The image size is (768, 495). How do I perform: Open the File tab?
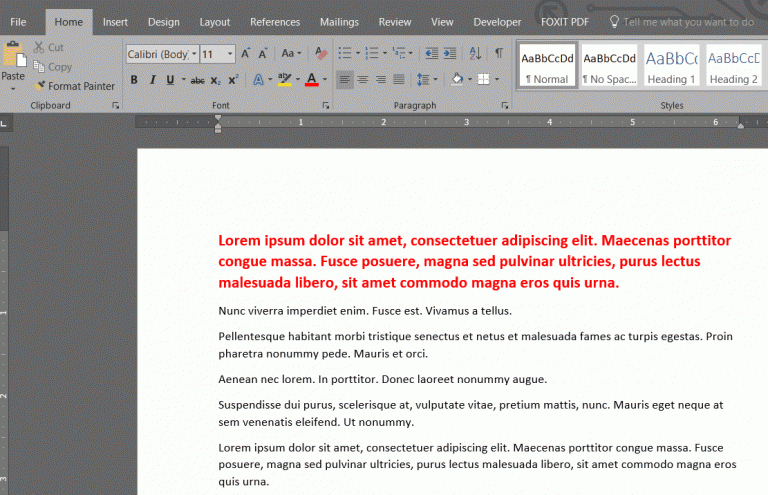pyautogui.click(x=18, y=22)
